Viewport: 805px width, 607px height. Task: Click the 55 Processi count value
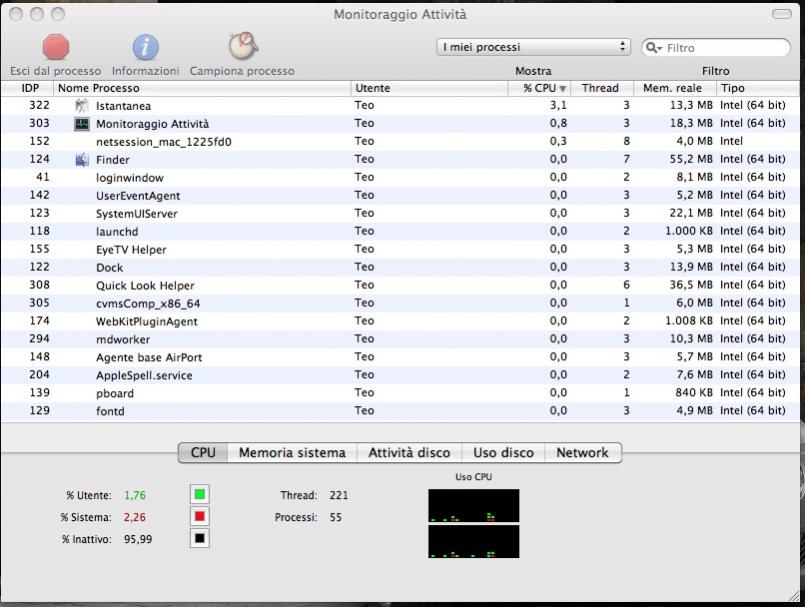point(336,518)
